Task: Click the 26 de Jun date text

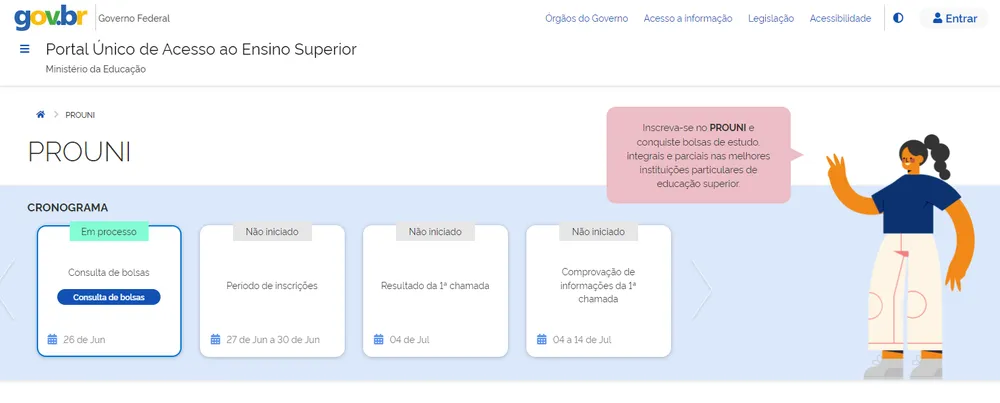Action: pos(84,340)
